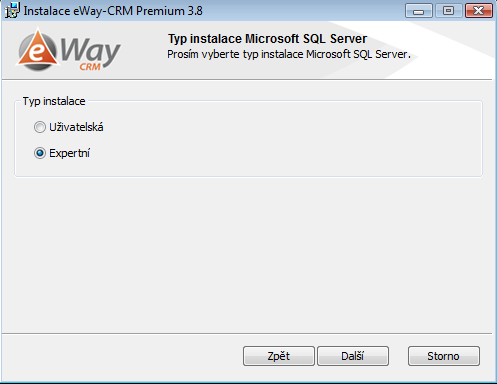Screen dimensions: 497x384
Task: Click the 'Instalace eWay-CRM Premium 3.8' title text
Action: [113, 11]
